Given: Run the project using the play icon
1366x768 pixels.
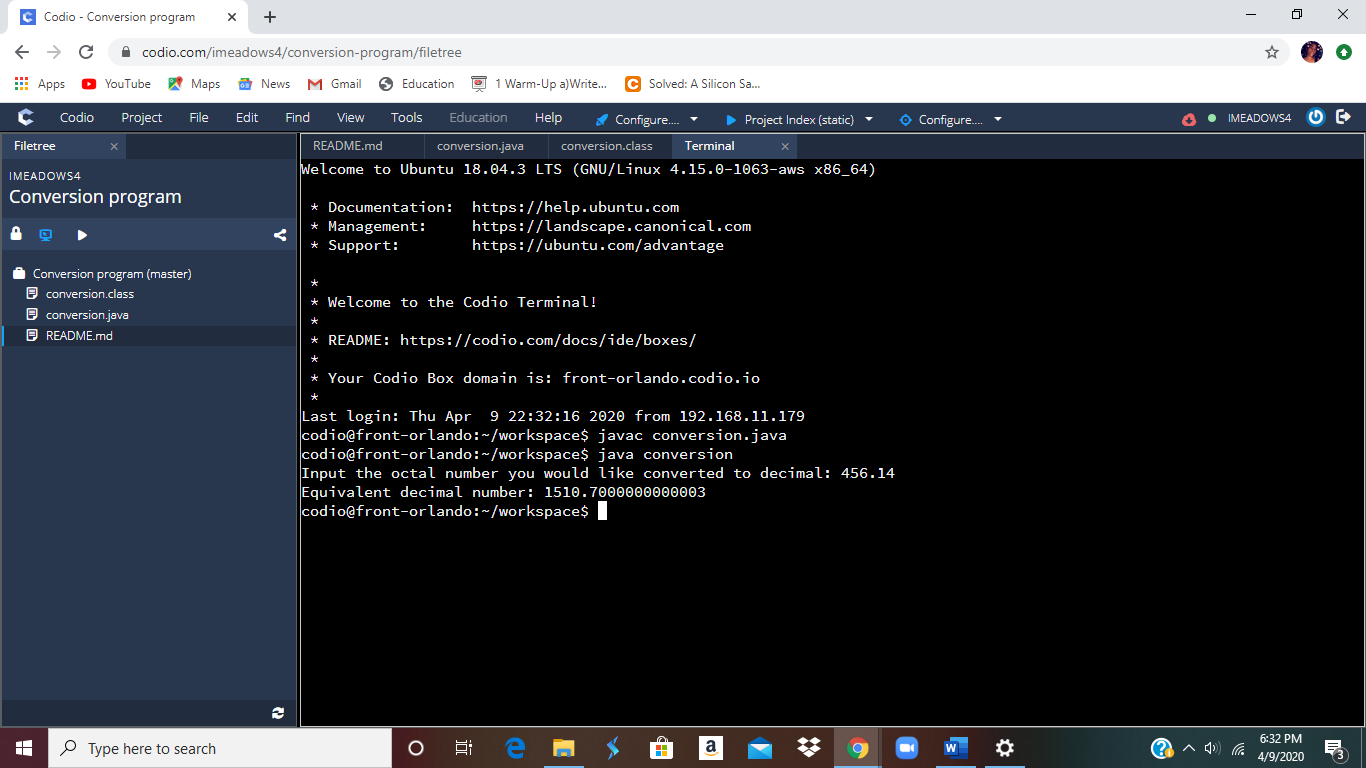Looking at the screenshot, I should click(x=82, y=235).
